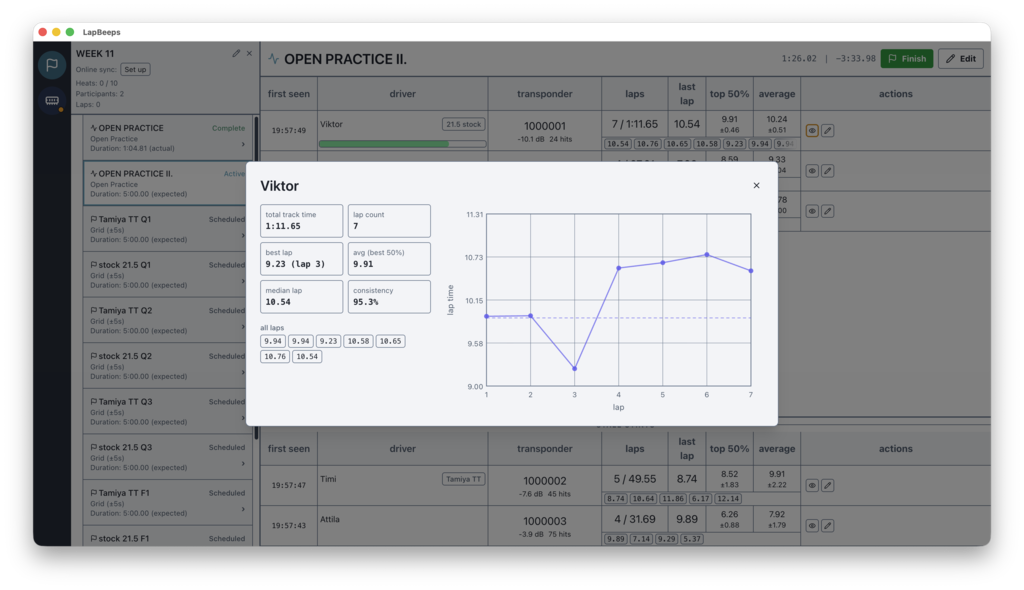Close the WEEK 11 panel with X
Viewport: 1024px width, 590px height.
[x=250, y=54]
